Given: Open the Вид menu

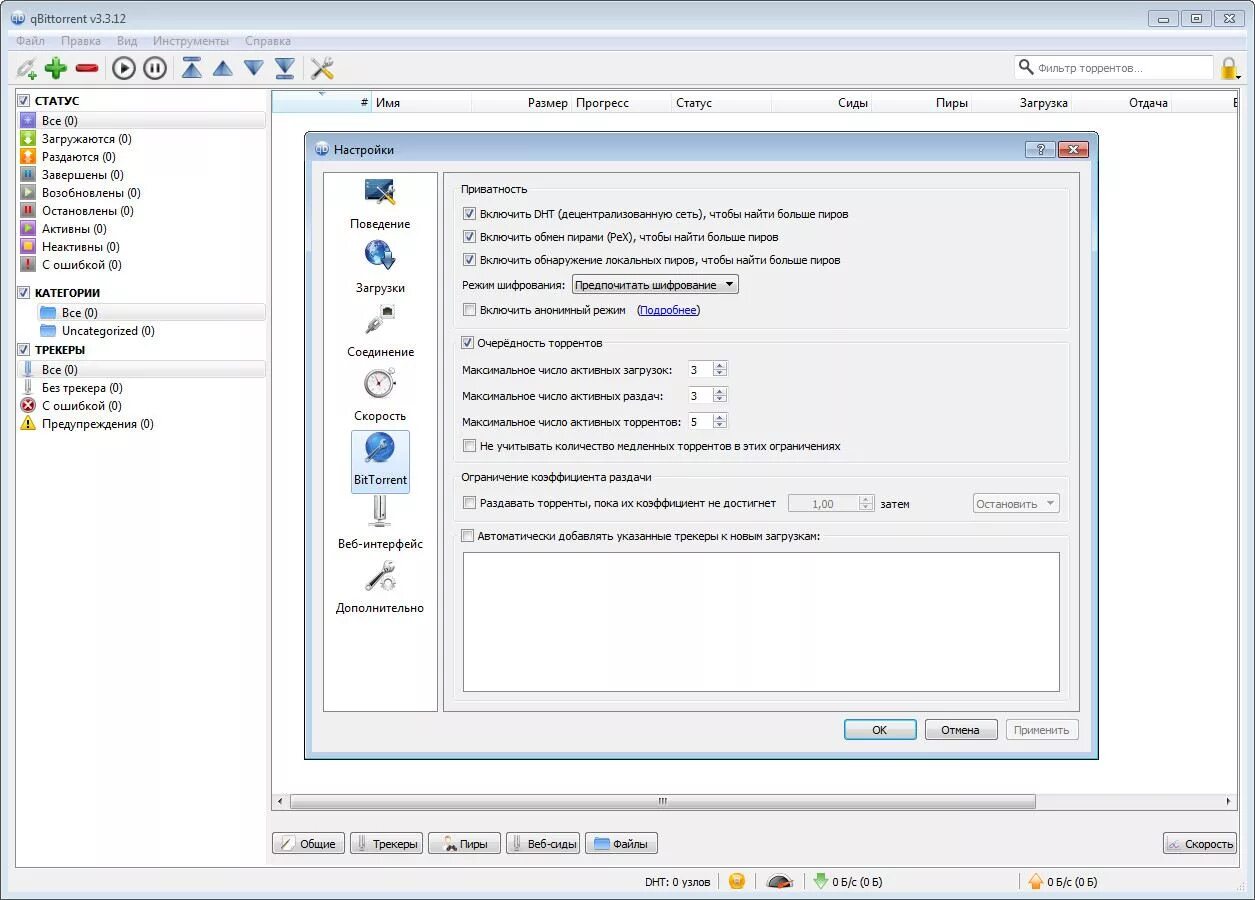Looking at the screenshot, I should (127, 41).
